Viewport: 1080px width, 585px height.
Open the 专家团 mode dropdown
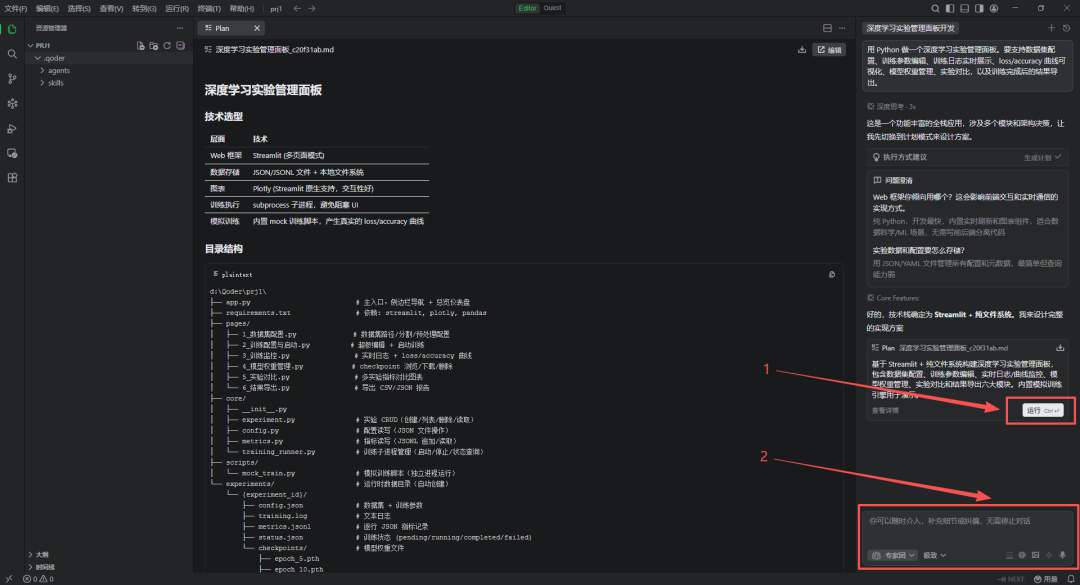(893, 555)
